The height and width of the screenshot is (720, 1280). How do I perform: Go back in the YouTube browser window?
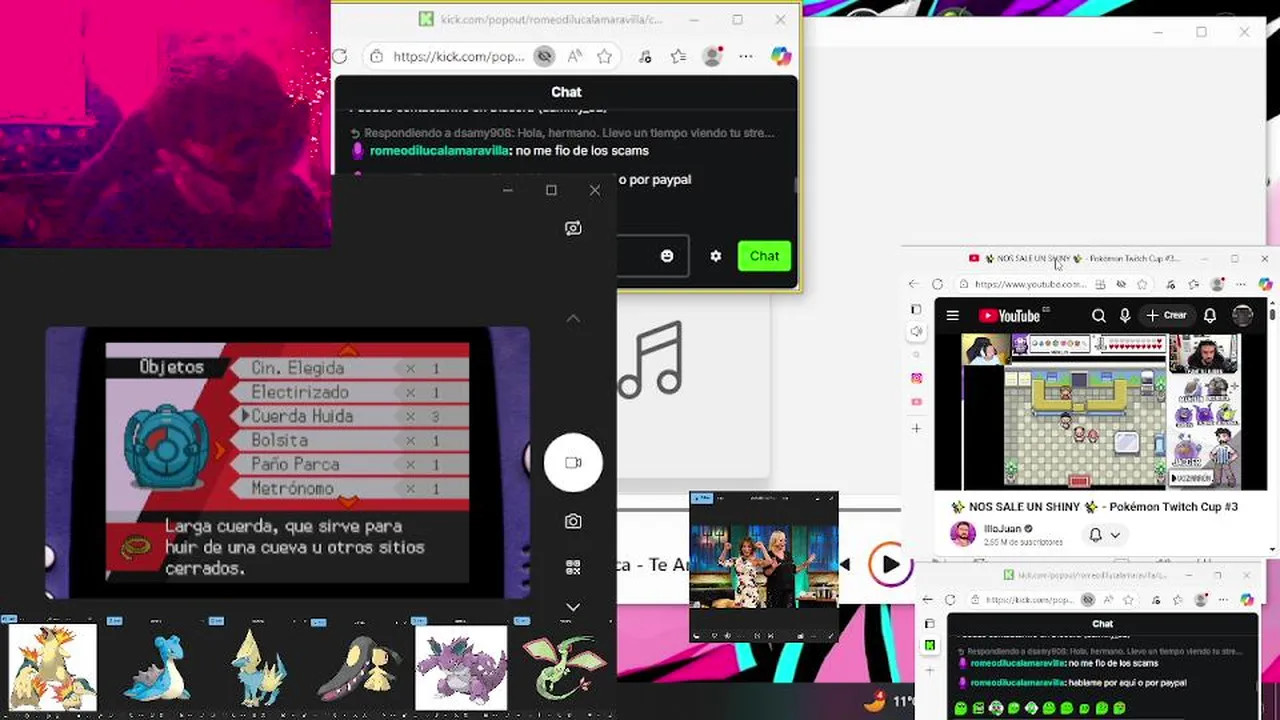(x=914, y=284)
